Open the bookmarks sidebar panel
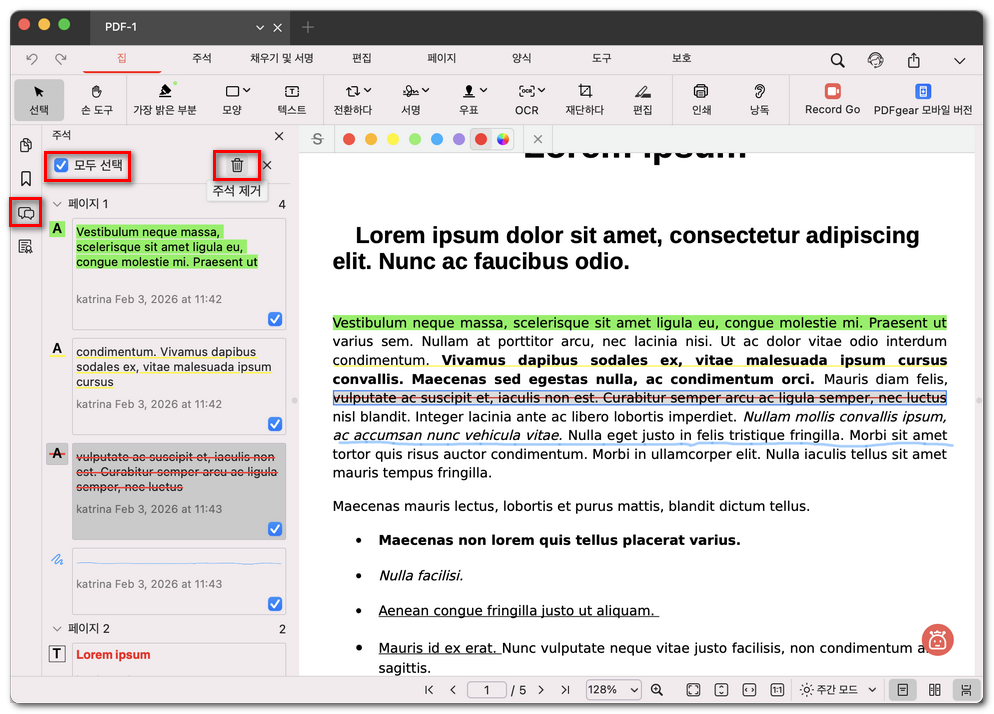 pyautogui.click(x=26, y=178)
